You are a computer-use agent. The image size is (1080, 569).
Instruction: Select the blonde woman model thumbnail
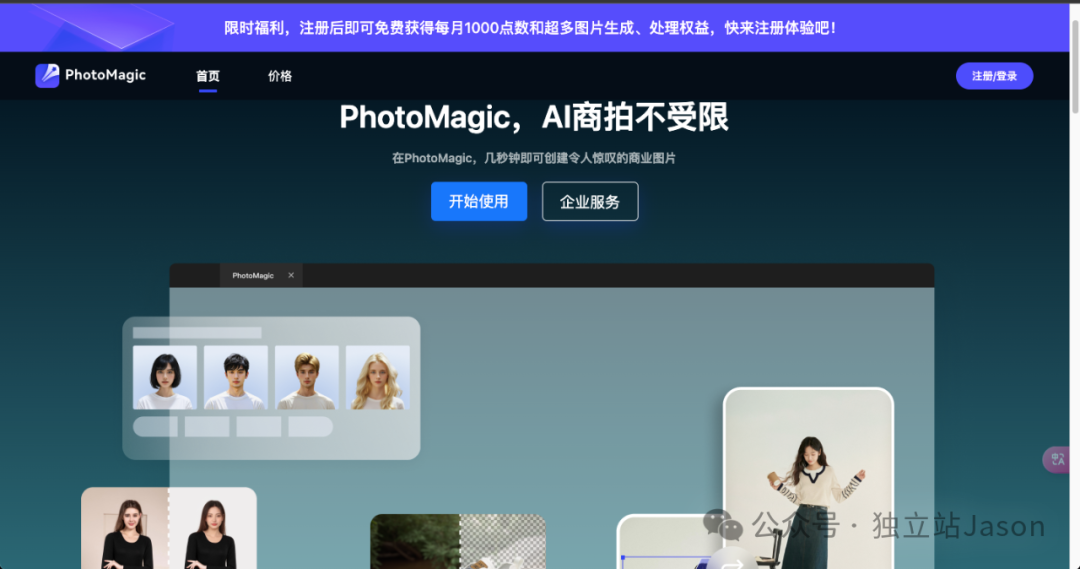point(377,377)
